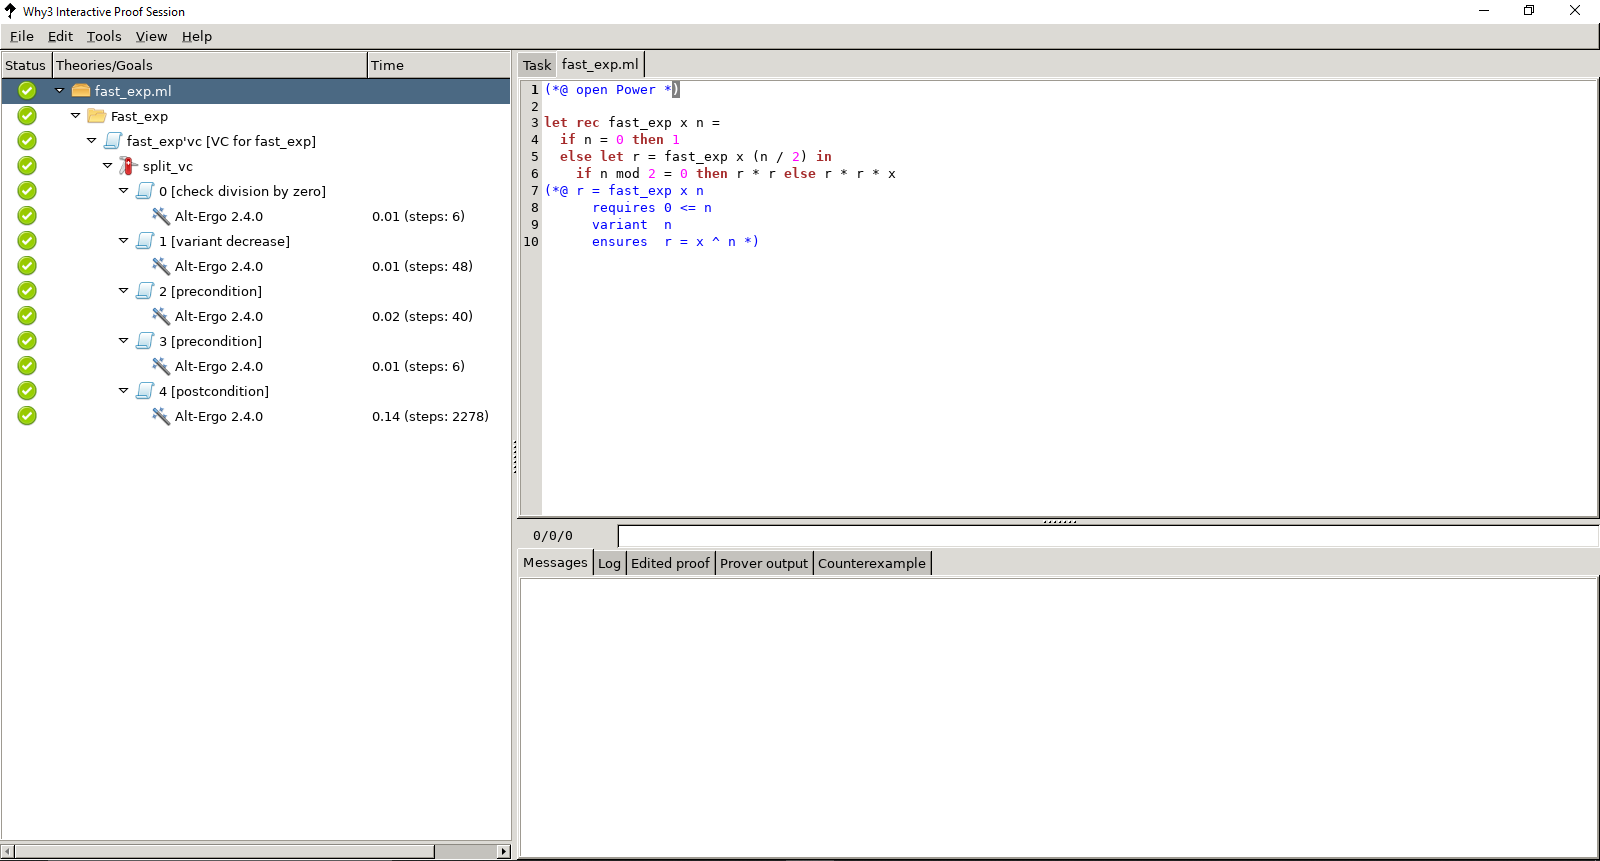Collapse the split_vc transformation node

pyautogui.click(x=107, y=165)
